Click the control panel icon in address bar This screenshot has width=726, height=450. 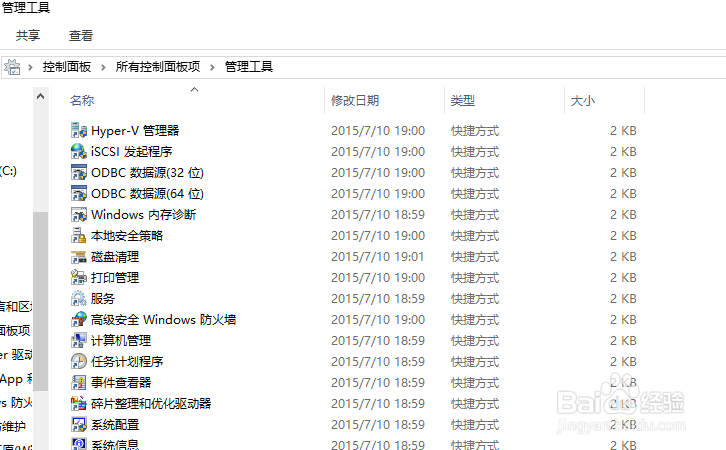[x=12, y=67]
